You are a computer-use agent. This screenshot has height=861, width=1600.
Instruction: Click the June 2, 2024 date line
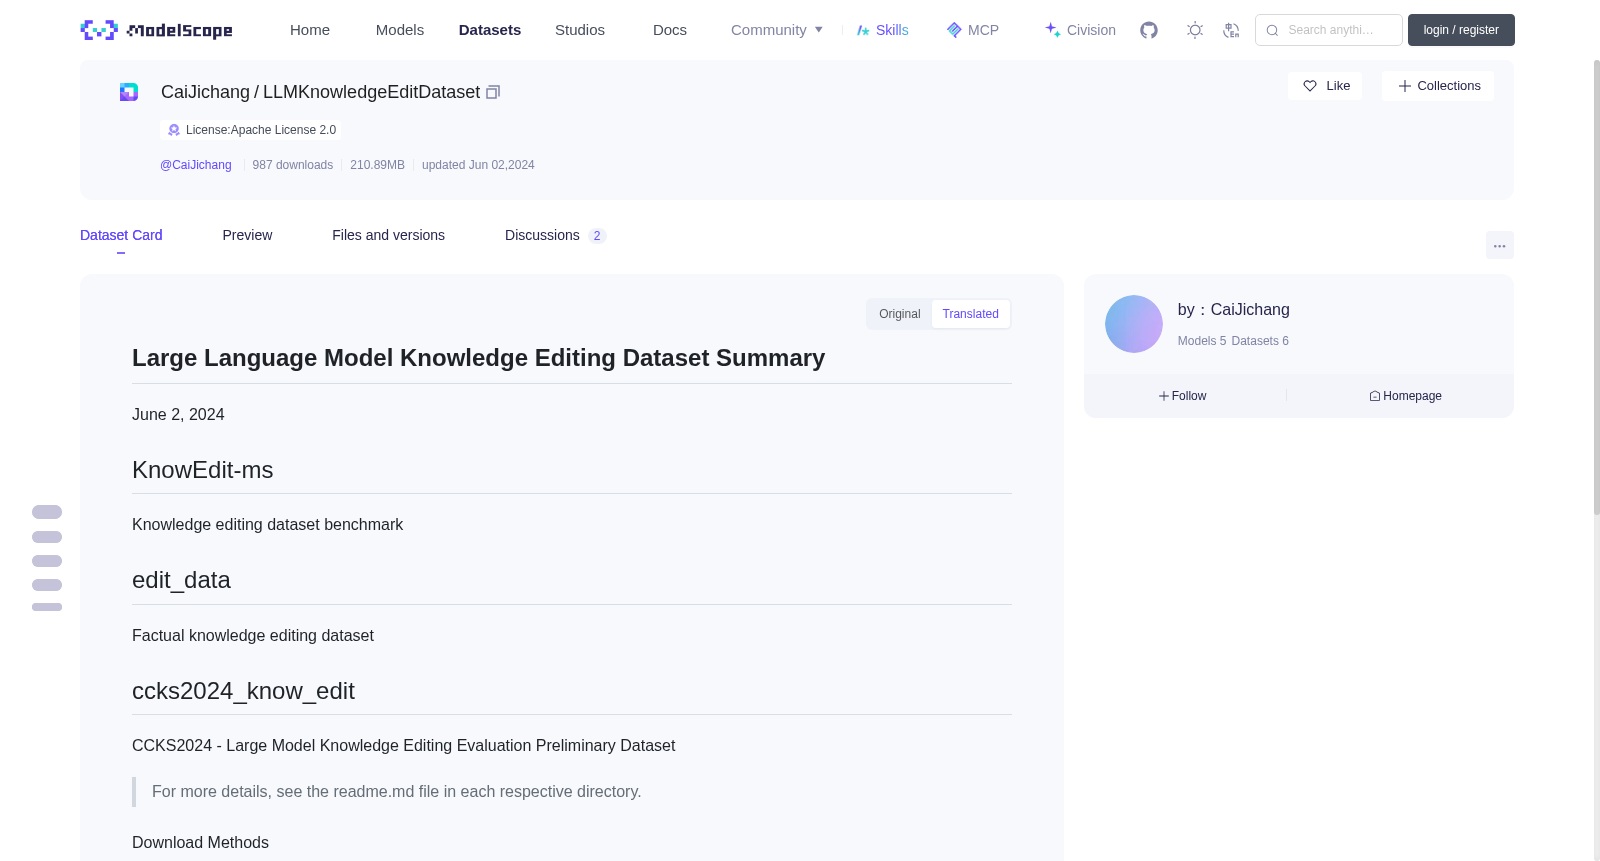point(178,415)
